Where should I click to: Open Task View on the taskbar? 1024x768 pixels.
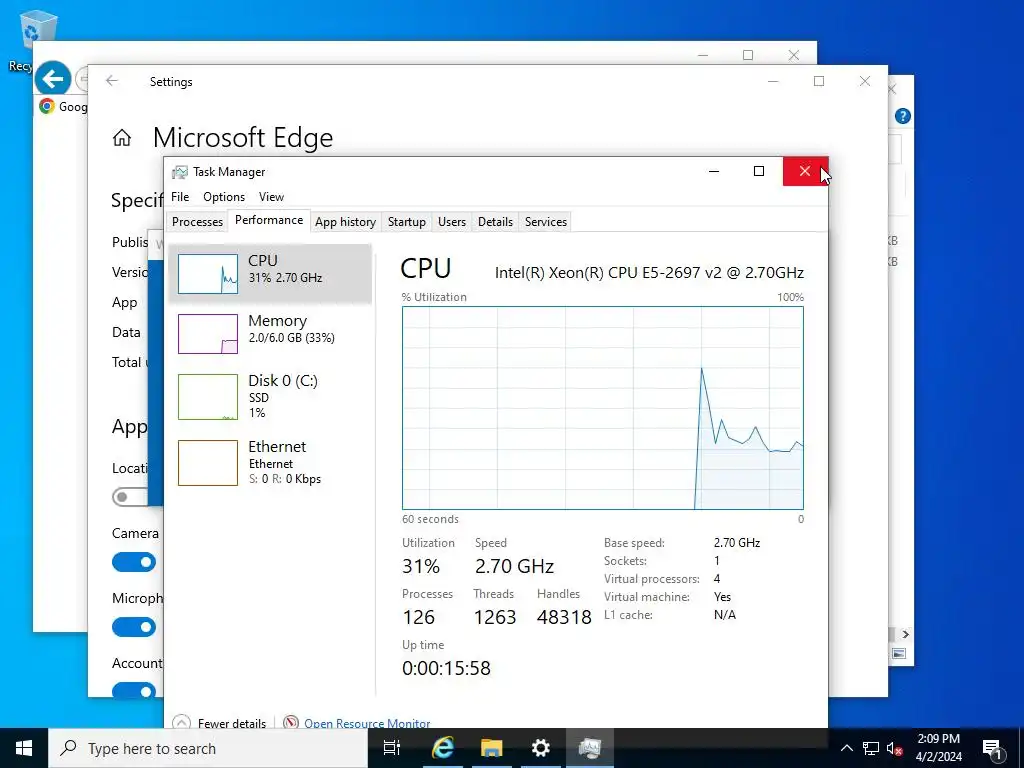(392, 748)
